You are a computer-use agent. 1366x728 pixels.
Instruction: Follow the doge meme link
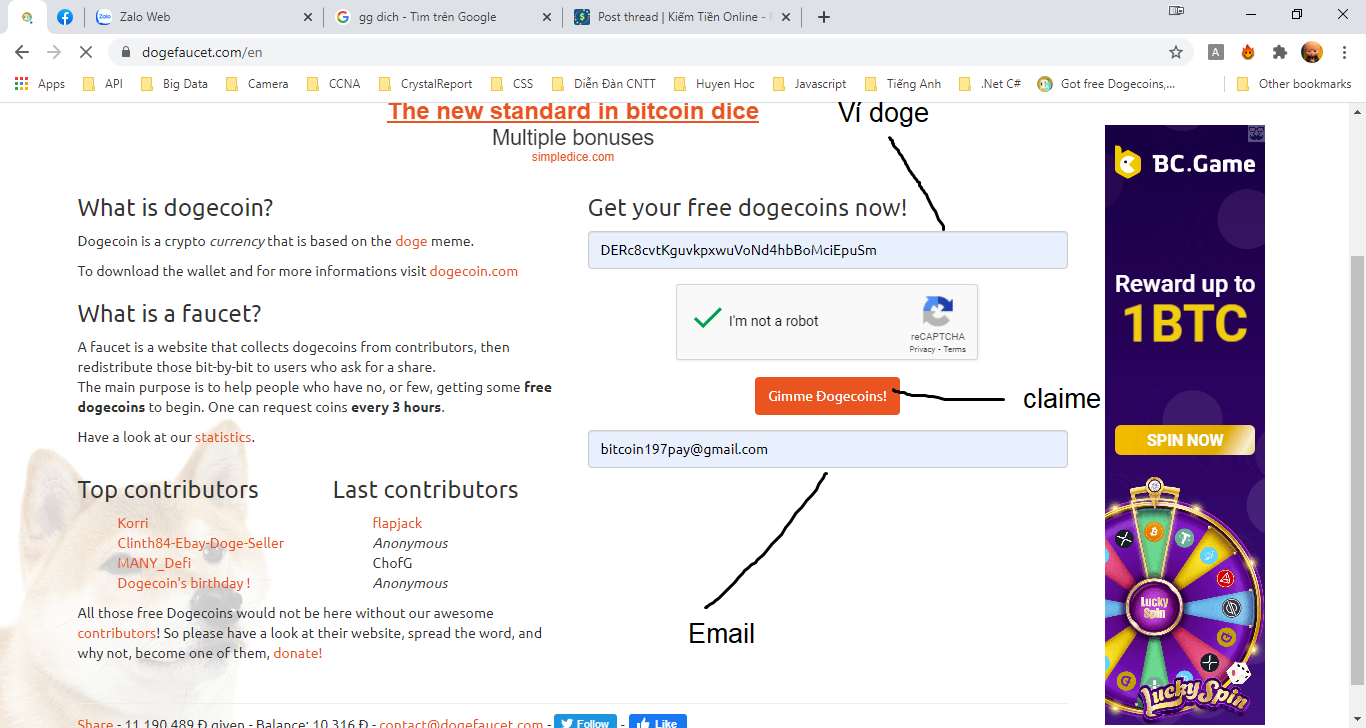point(411,241)
